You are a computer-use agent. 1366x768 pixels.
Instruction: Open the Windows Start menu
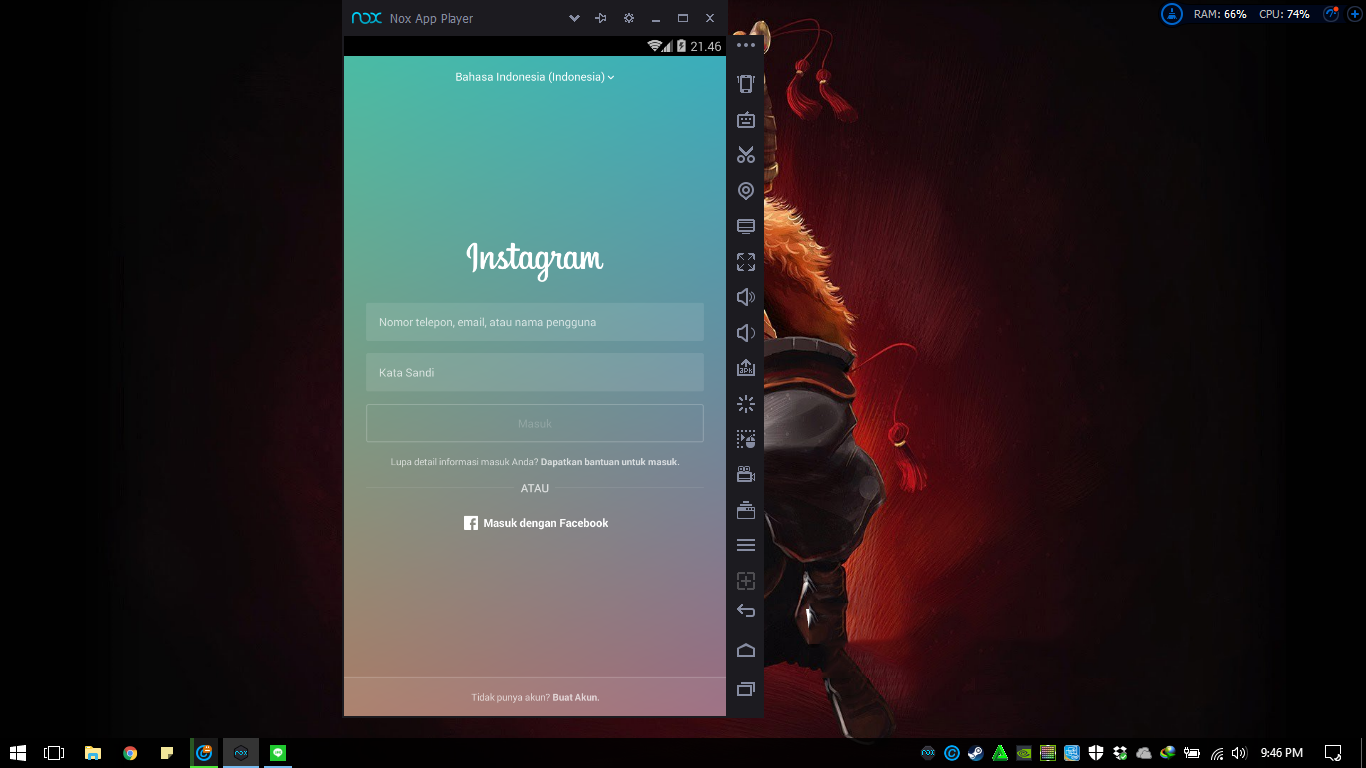point(18,753)
